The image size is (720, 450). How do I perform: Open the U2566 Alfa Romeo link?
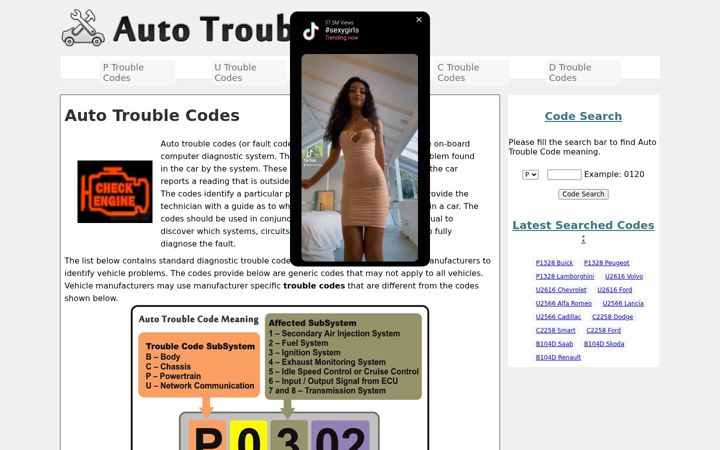tap(564, 304)
